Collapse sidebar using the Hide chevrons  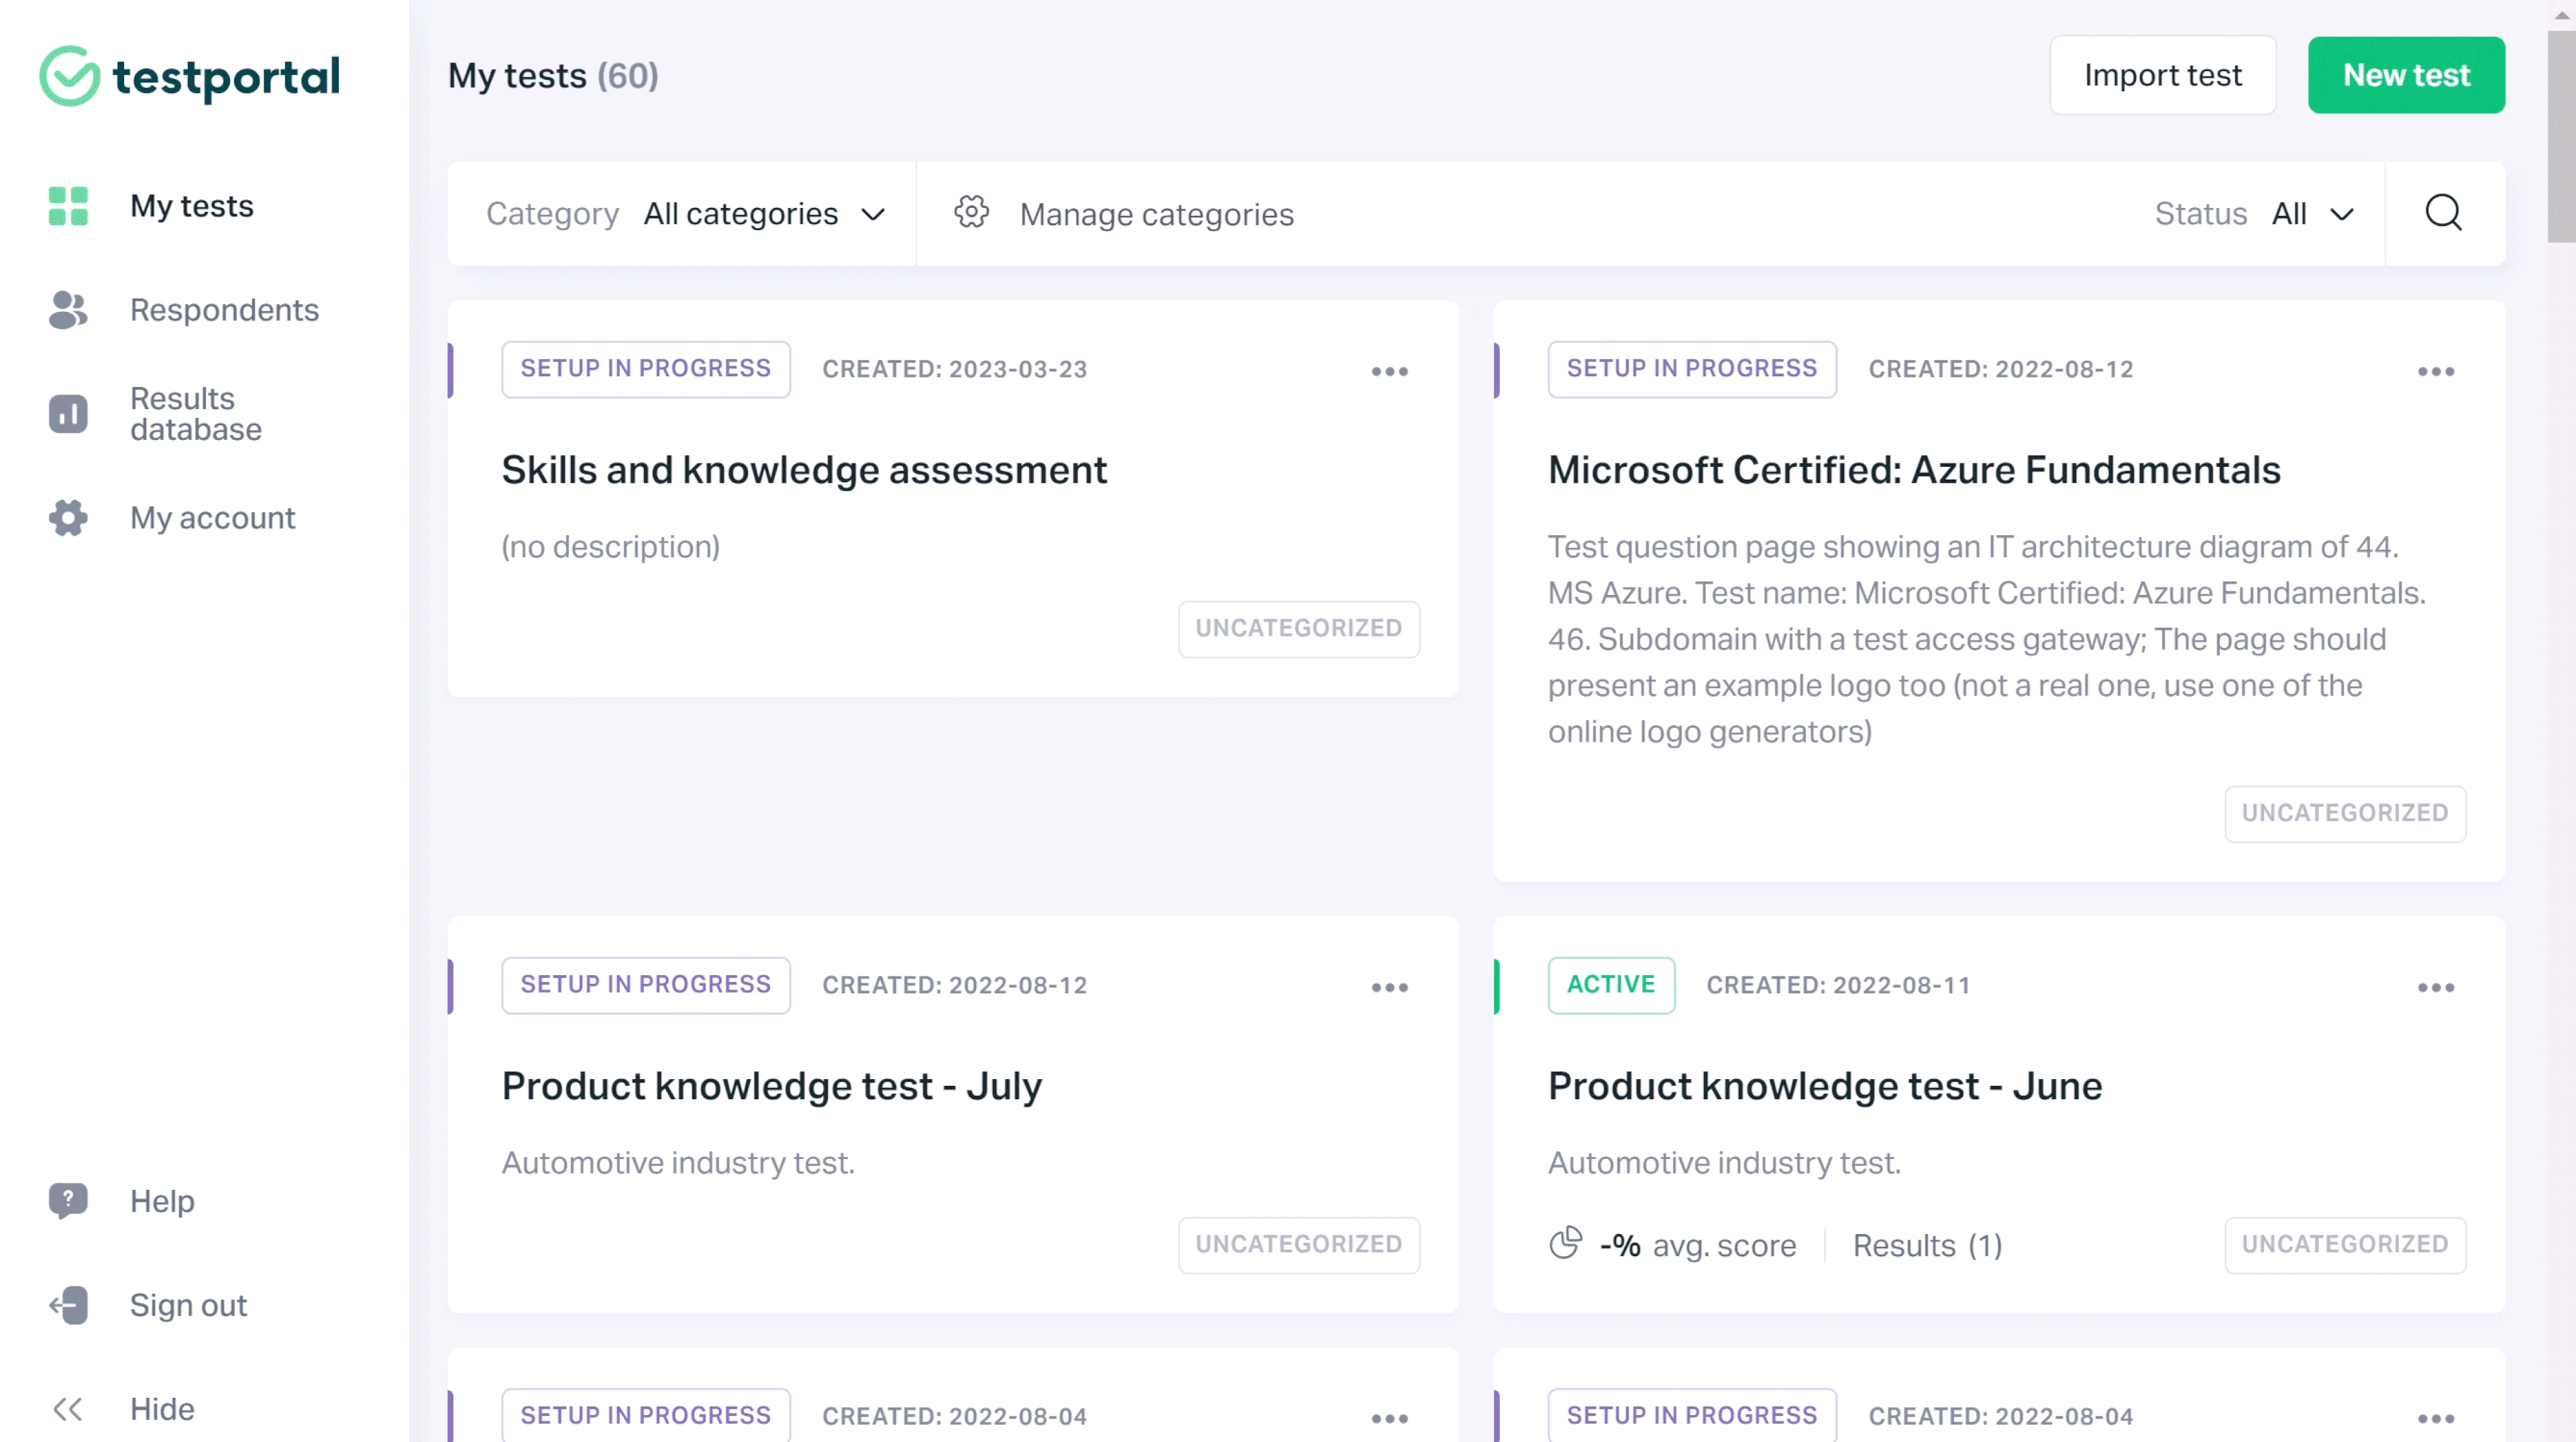click(x=68, y=1408)
